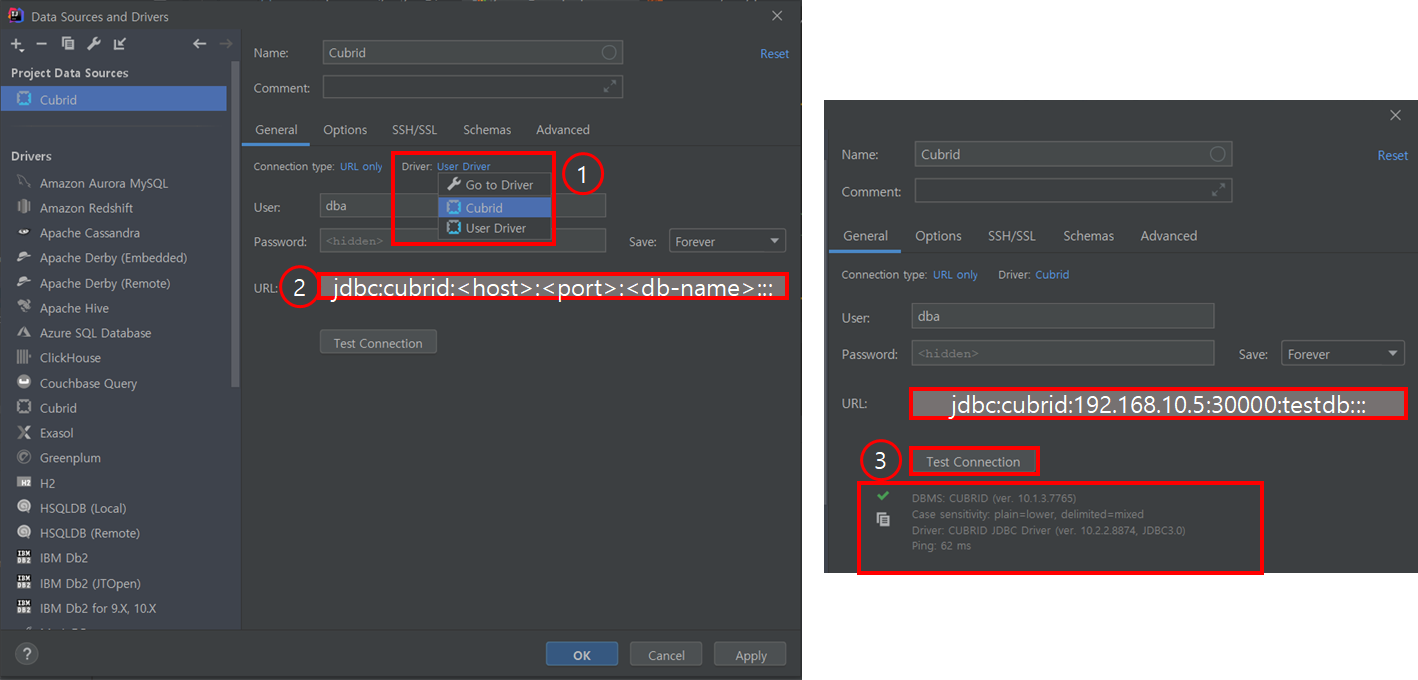Click the import arrow icon beside the wrench
This screenshot has height=680, width=1418.
point(120,43)
